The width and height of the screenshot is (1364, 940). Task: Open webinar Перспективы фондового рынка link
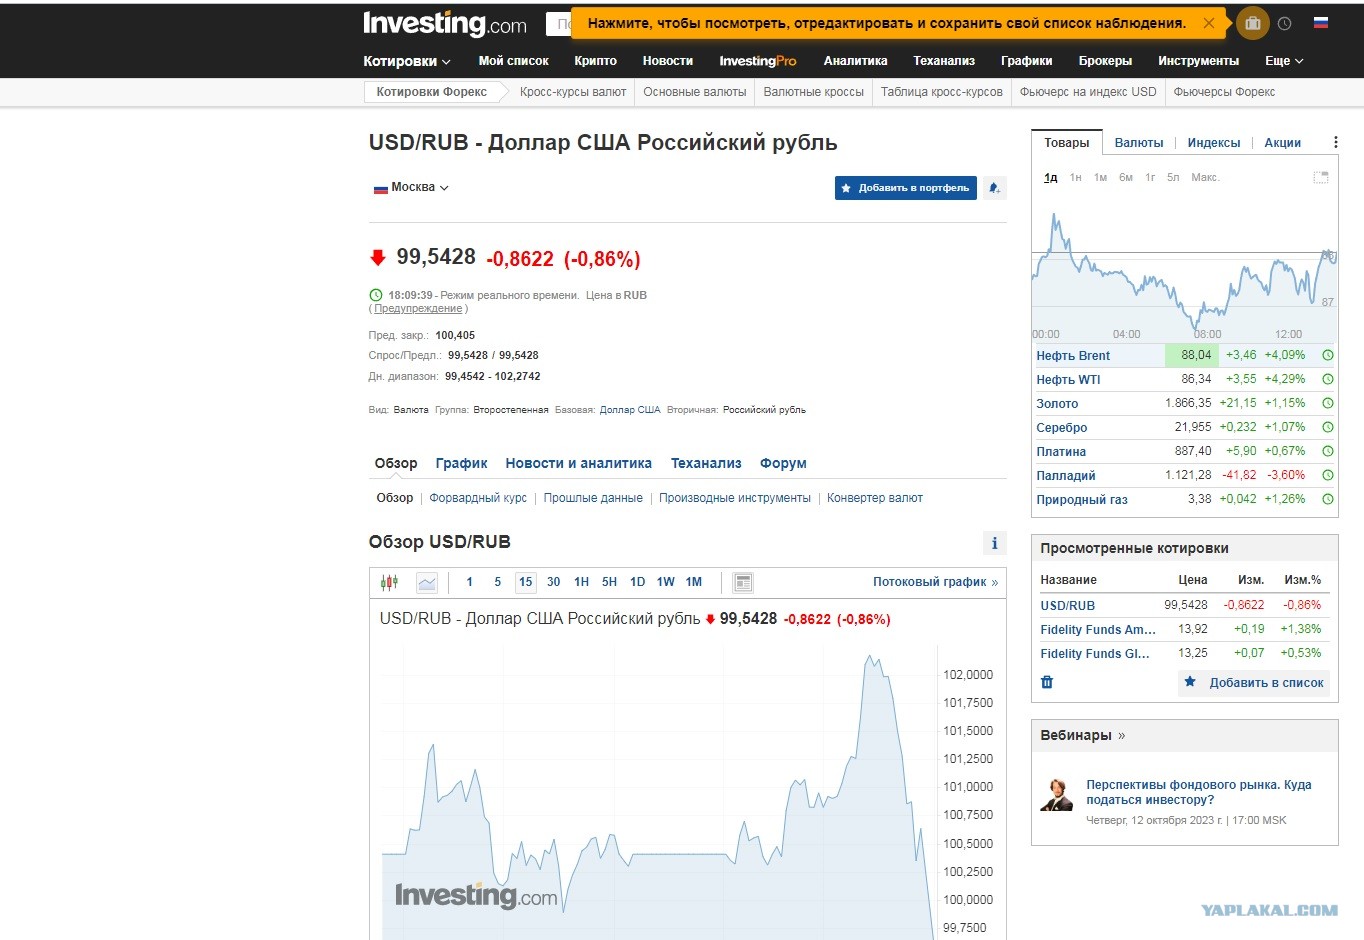click(1199, 792)
